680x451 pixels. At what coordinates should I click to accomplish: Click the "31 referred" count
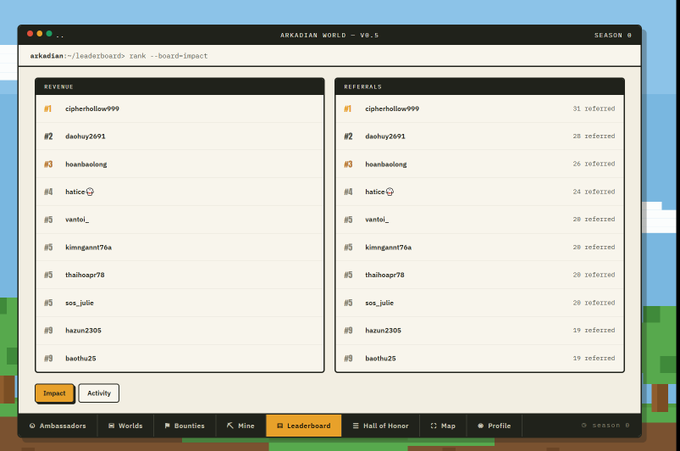(594, 109)
